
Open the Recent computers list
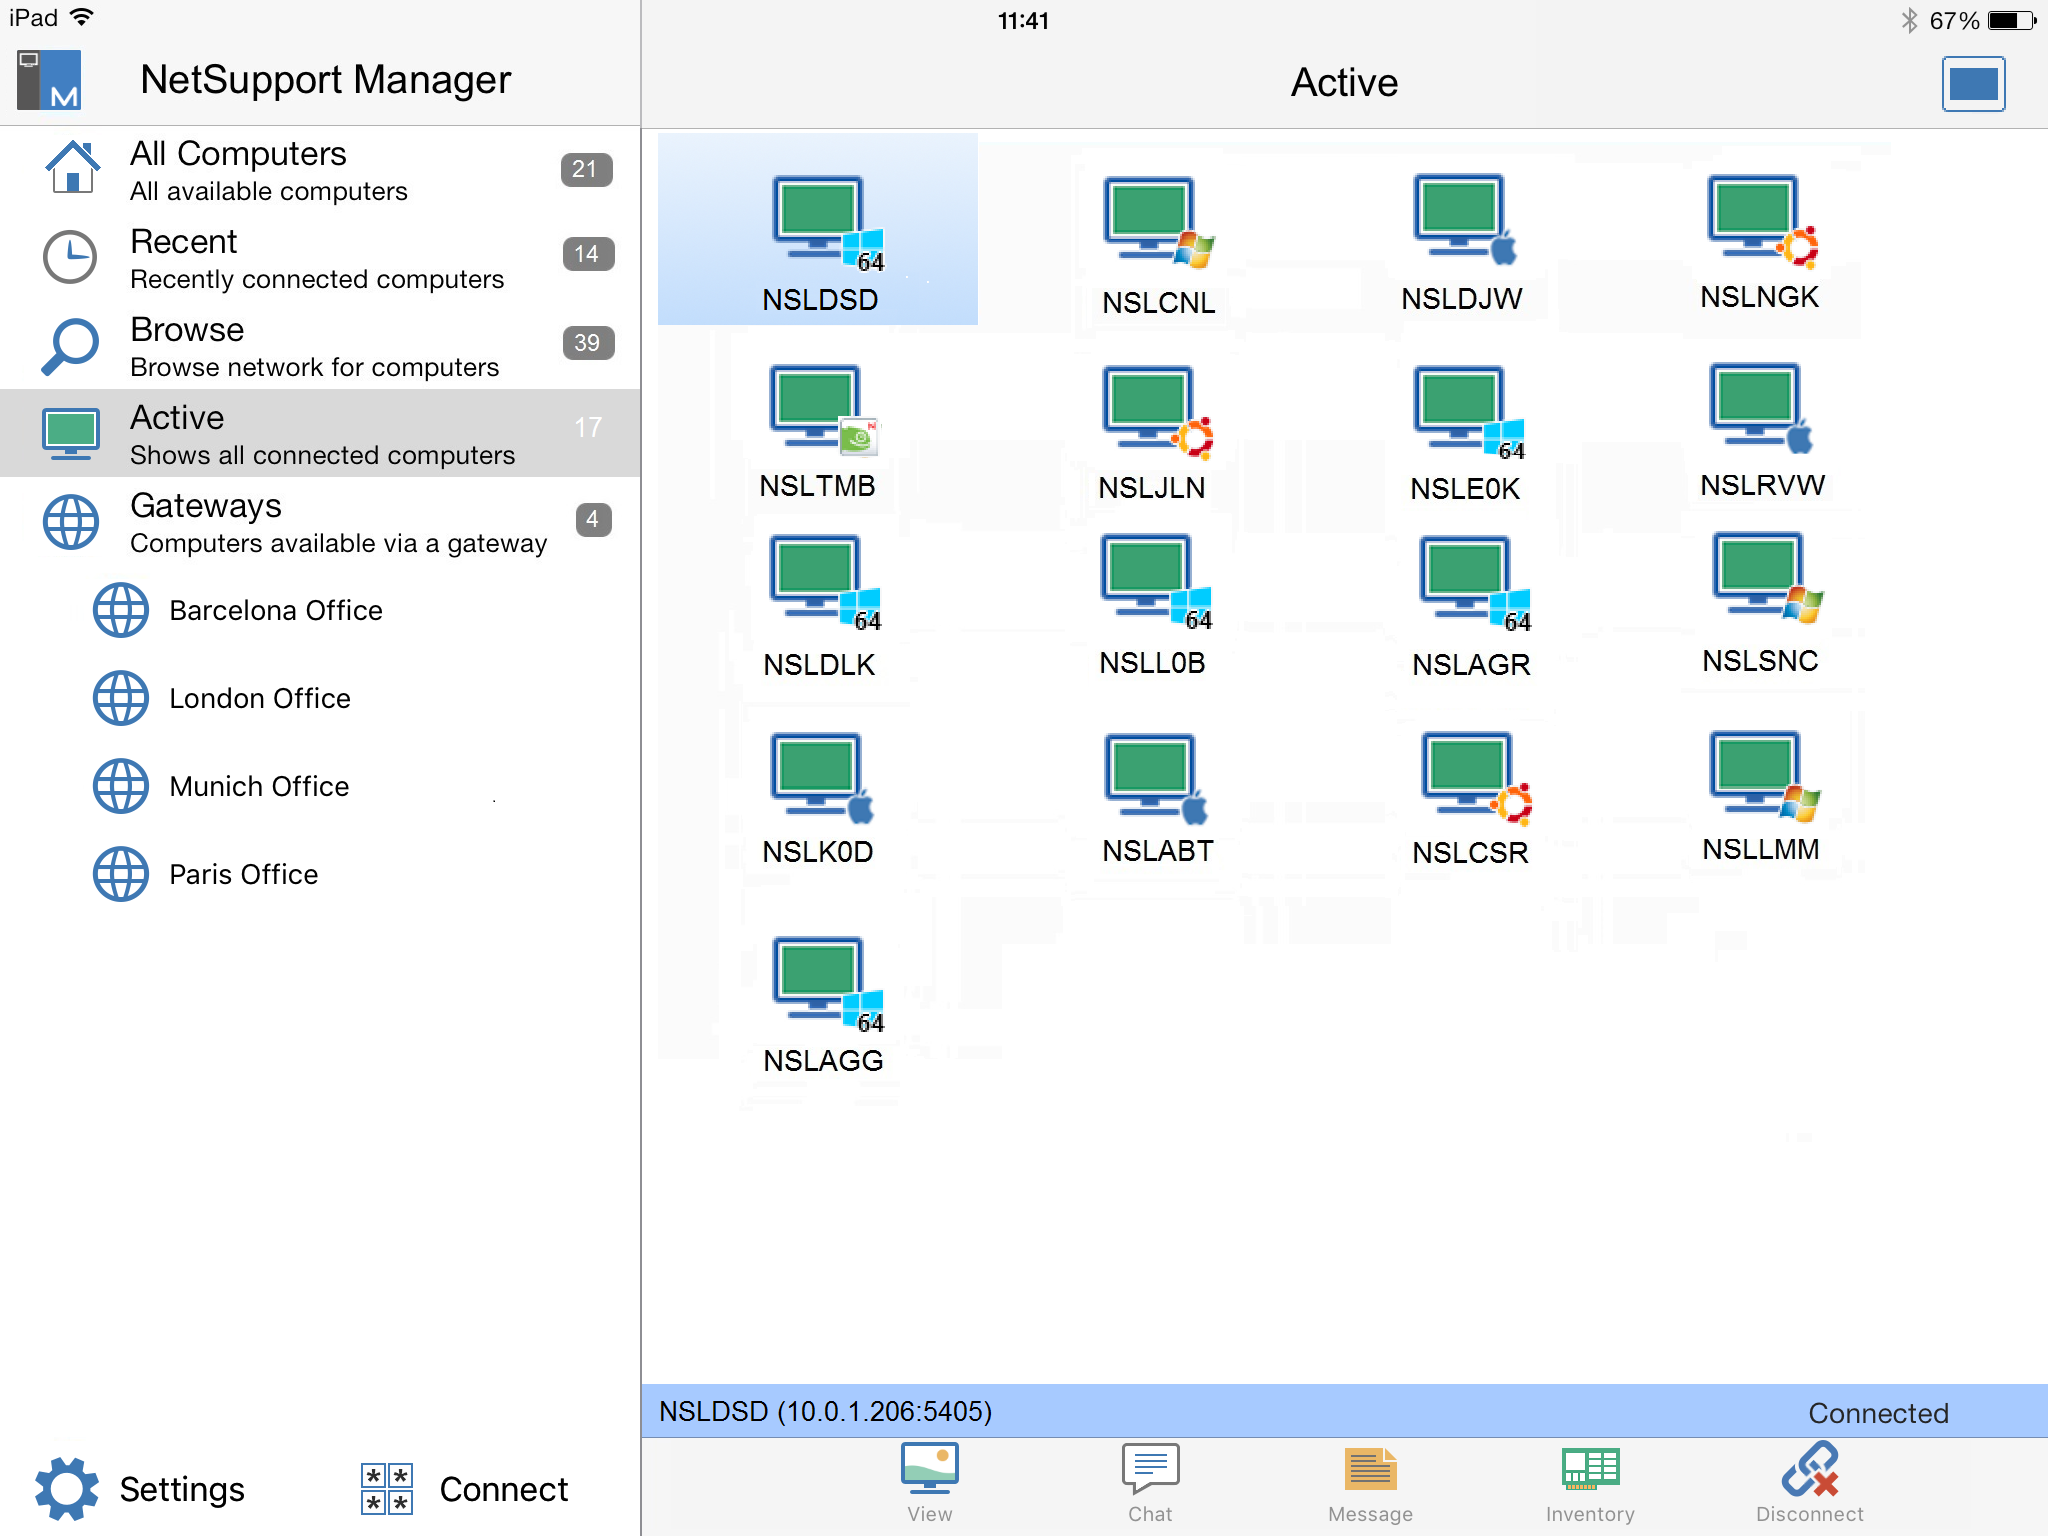(x=320, y=258)
